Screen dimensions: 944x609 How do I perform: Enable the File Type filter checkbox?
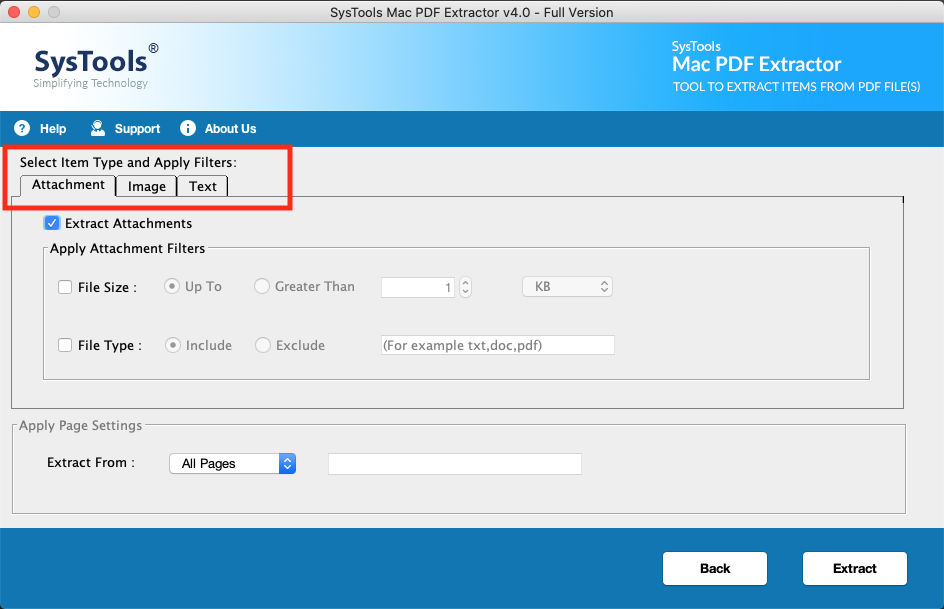click(x=65, y=345)
